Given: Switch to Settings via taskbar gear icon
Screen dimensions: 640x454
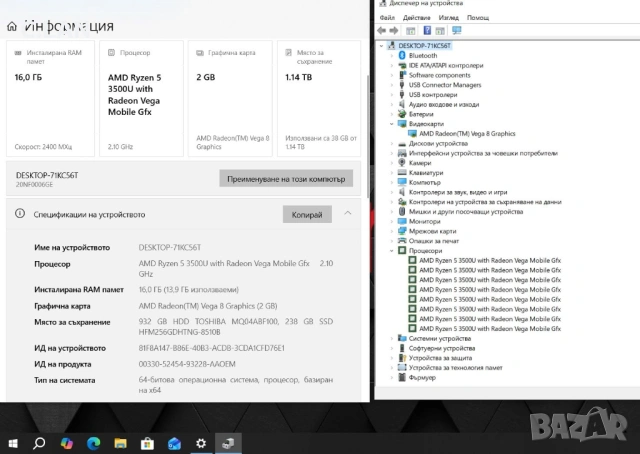Looking at the screenshot, I should pos(201,443).
